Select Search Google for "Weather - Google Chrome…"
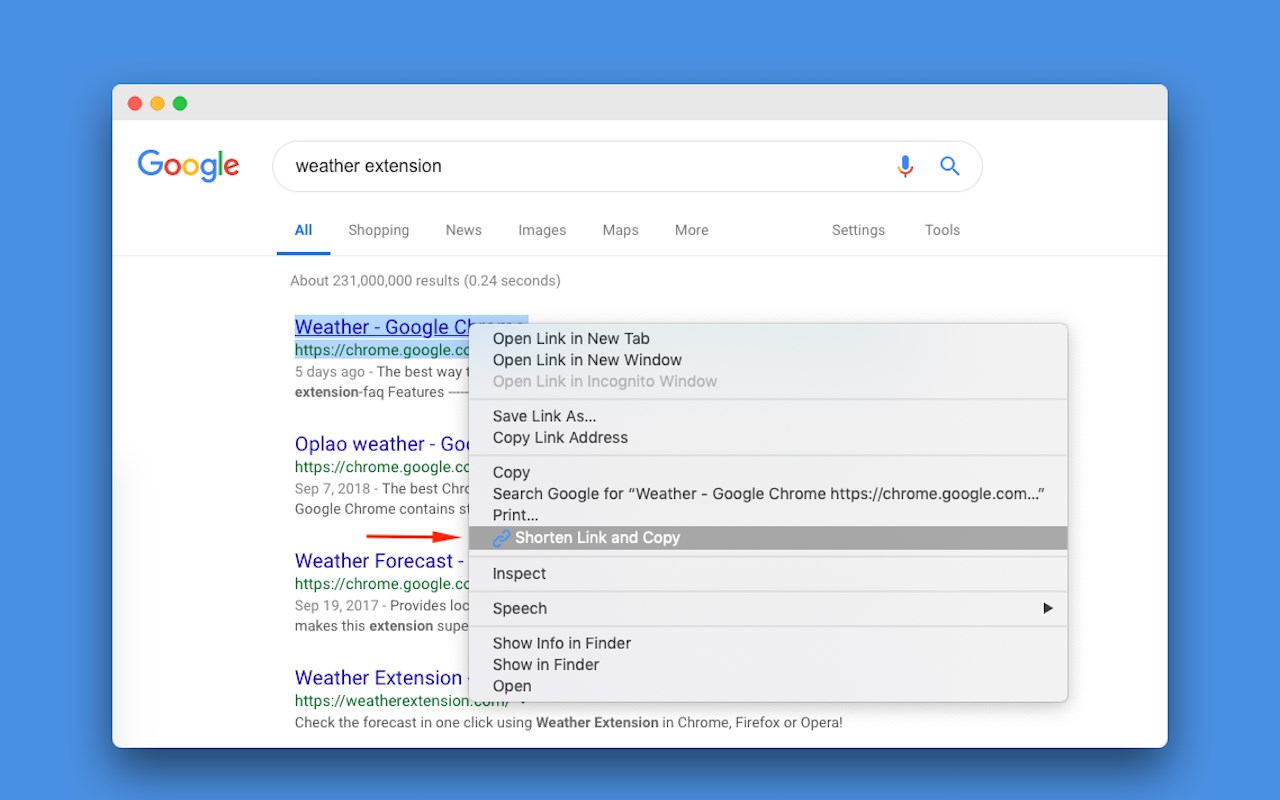 [768, 494]
